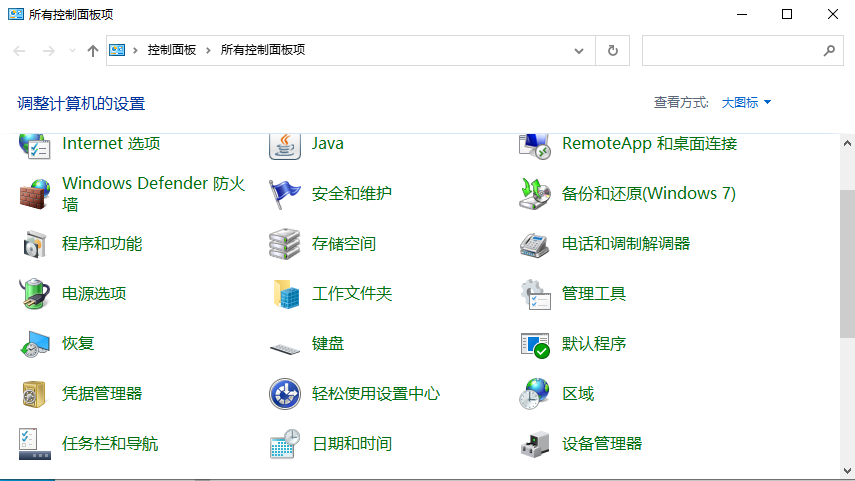Screen dimensions: 855x481
Task: Open the 日期和时间 text link
Action: (x=352, y=444)
